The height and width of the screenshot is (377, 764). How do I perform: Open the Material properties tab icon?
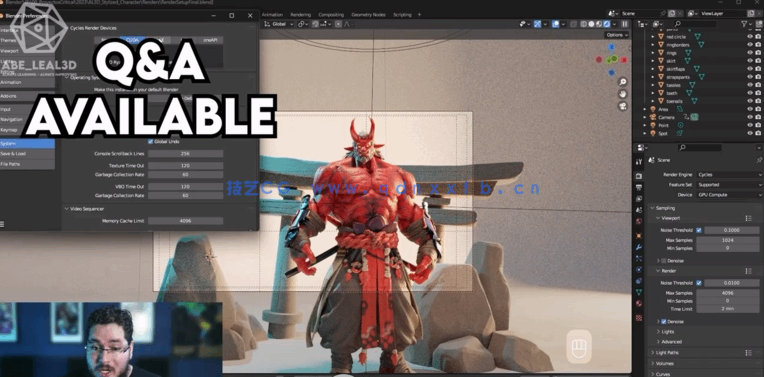click(x=639, y=303)
